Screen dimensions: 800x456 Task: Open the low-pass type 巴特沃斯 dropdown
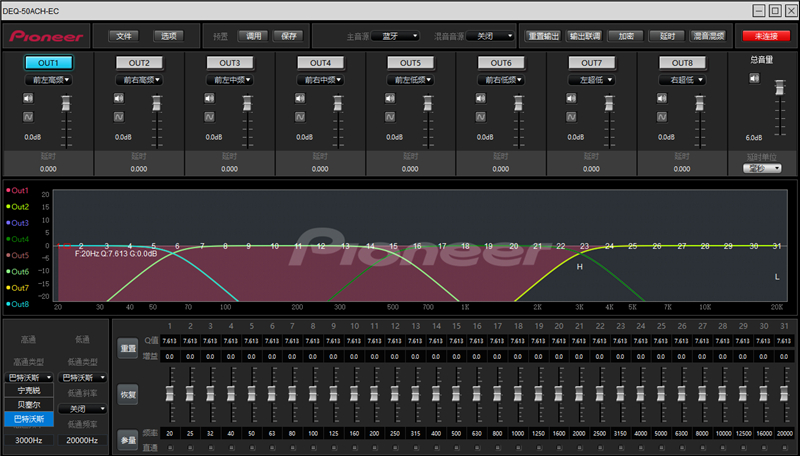(x=83, y=378)
